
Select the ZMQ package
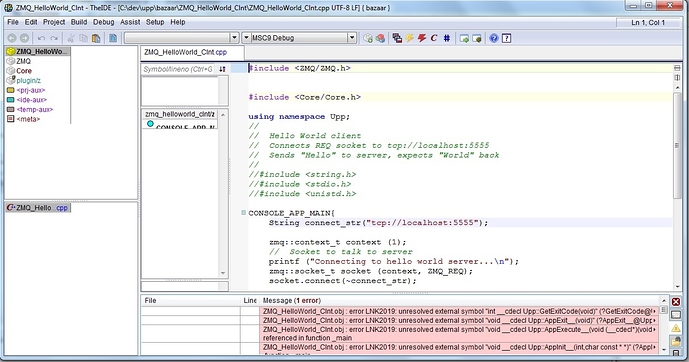[38, 61]
